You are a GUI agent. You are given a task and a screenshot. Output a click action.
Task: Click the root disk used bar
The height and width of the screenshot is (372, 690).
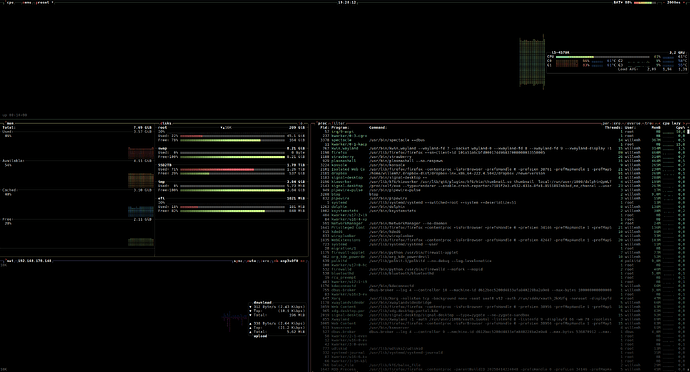[232, 136]
